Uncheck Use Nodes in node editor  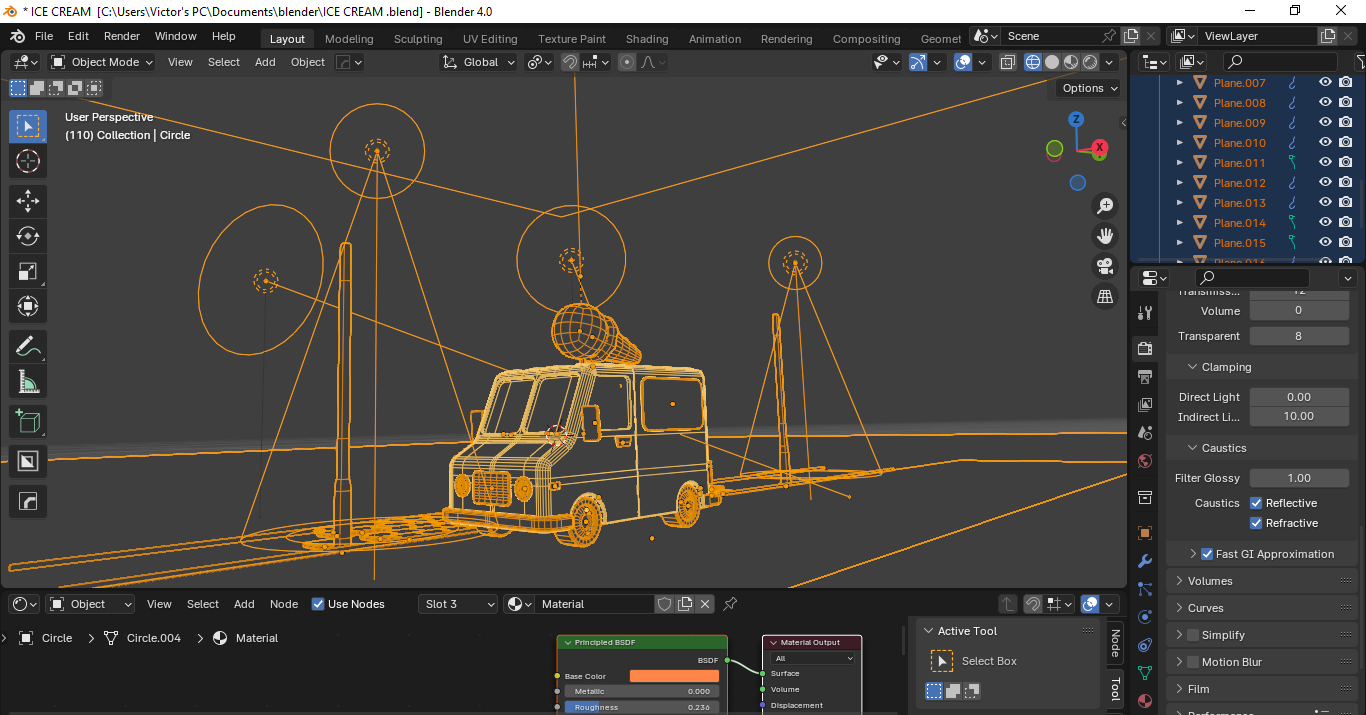(318, 604)
